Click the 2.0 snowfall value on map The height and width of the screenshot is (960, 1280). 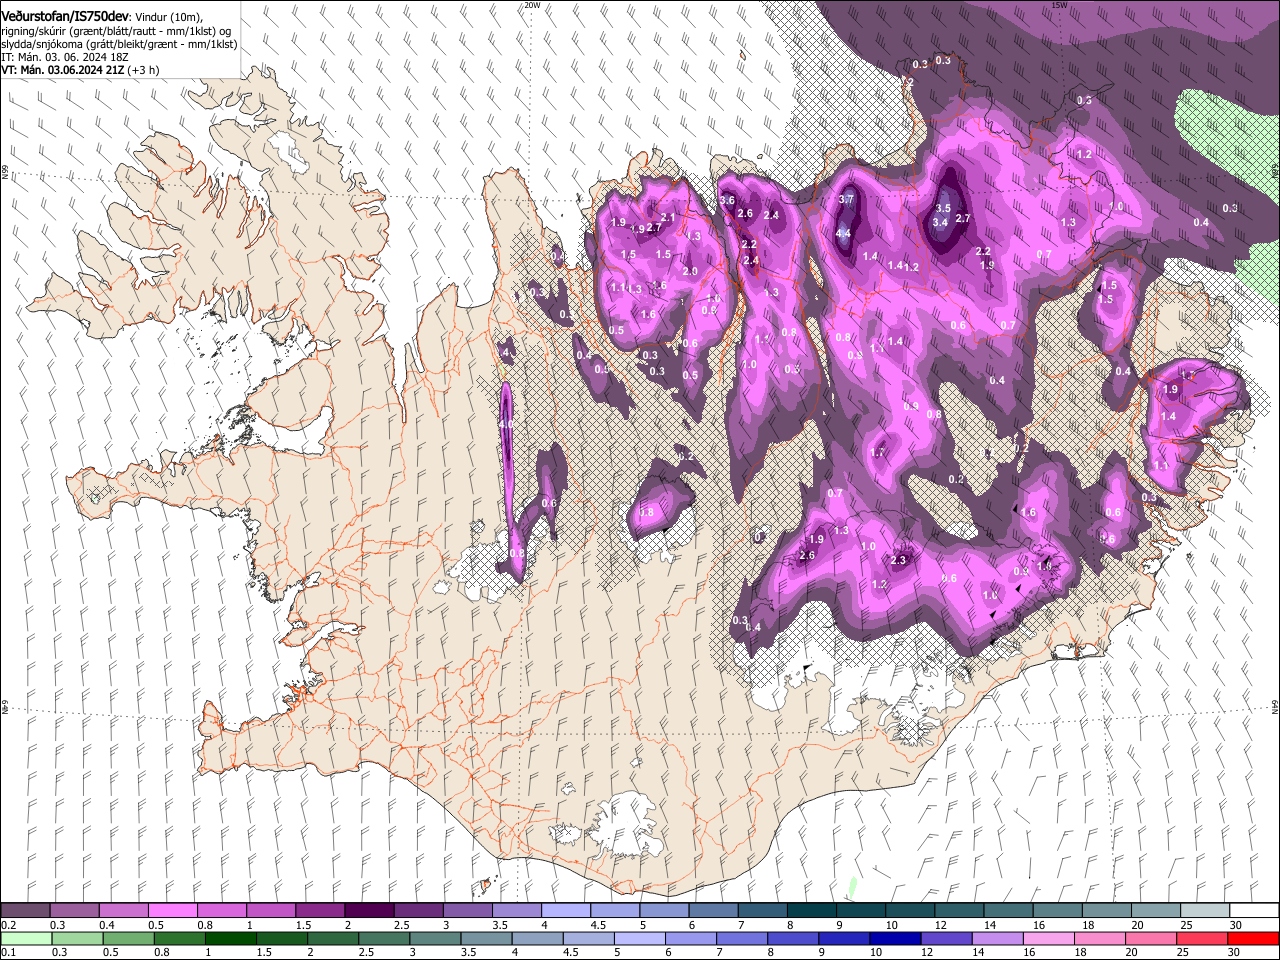(x=690, y=271)
